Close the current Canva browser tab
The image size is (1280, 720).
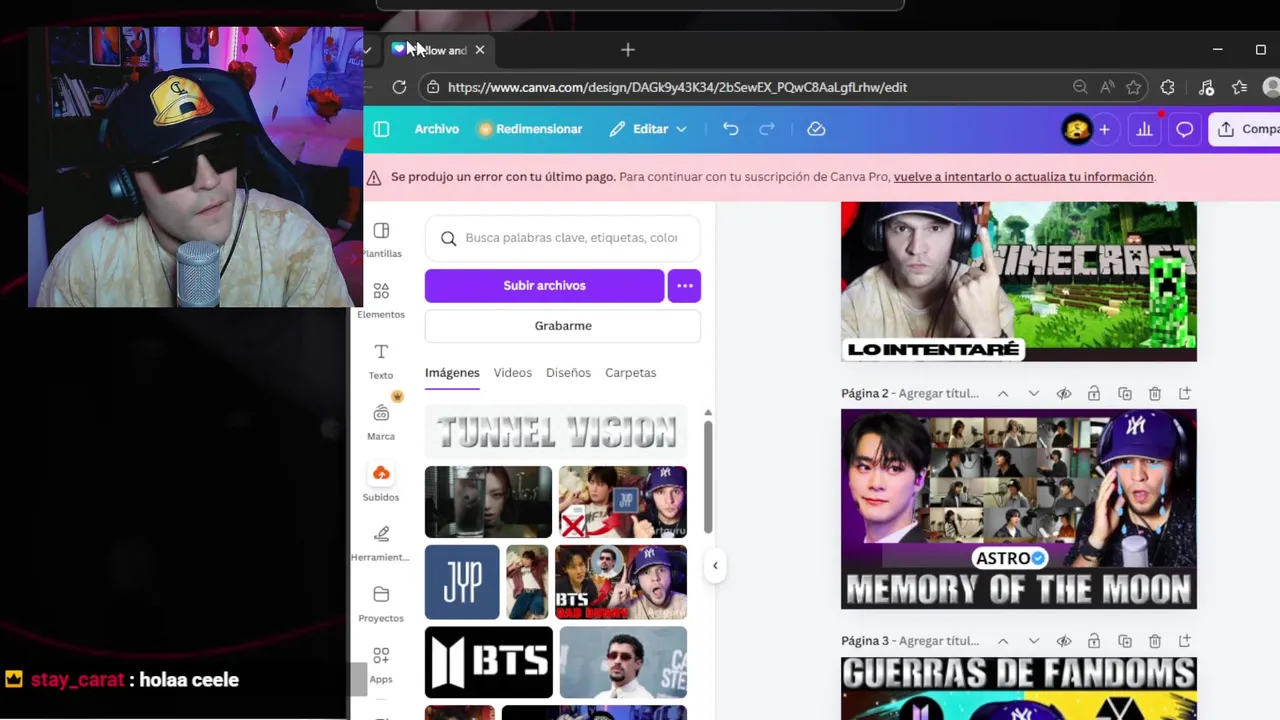[x=479, y=50]
